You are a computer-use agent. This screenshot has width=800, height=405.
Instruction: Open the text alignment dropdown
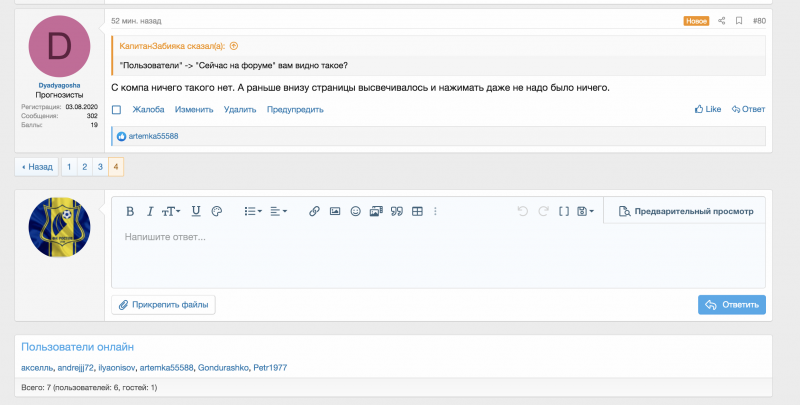279,211
